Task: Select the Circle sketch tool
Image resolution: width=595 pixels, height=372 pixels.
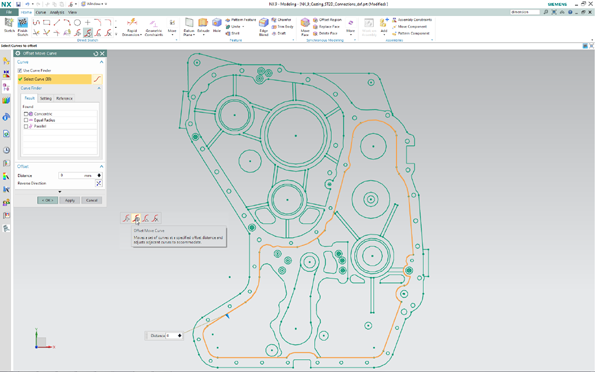Action: (77, 23)
